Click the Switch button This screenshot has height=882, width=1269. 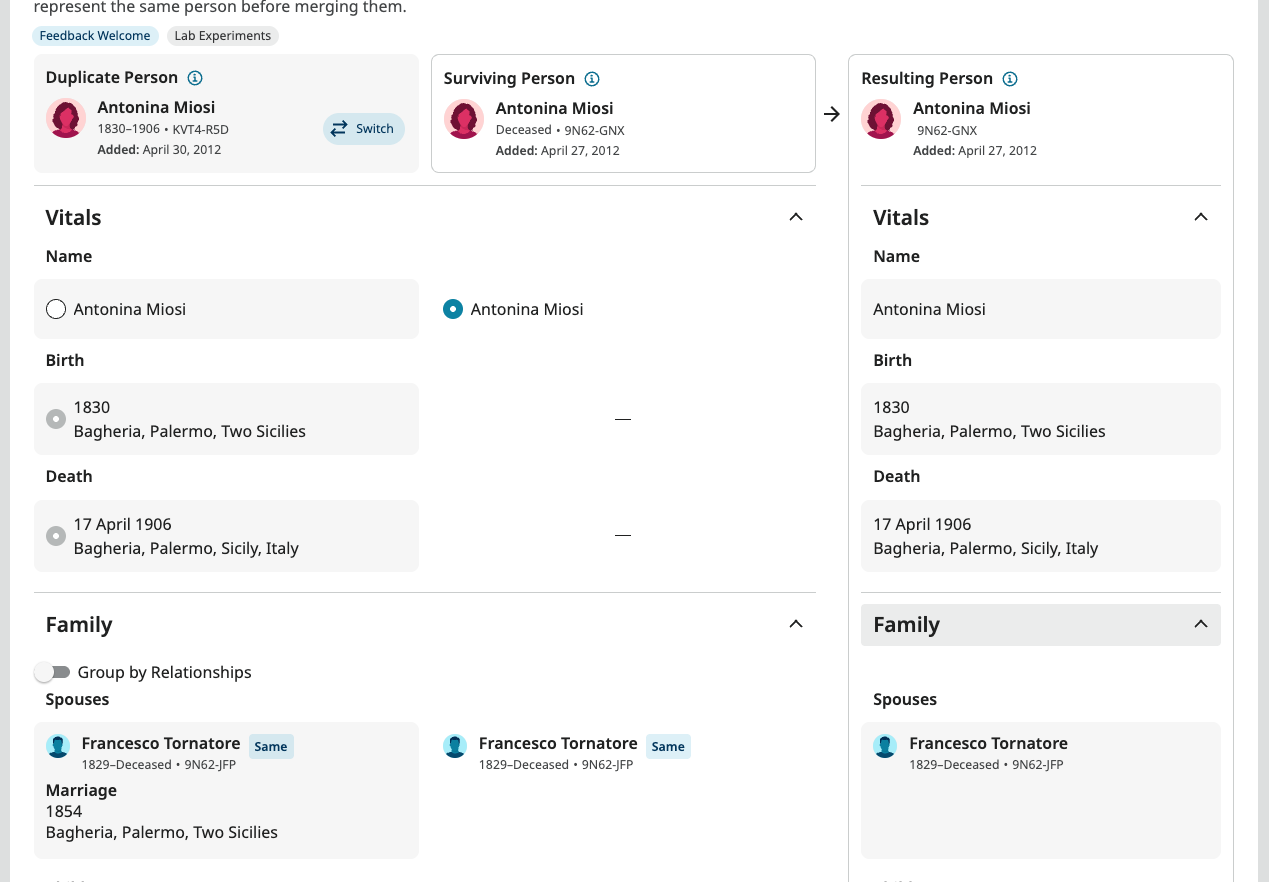364,128
